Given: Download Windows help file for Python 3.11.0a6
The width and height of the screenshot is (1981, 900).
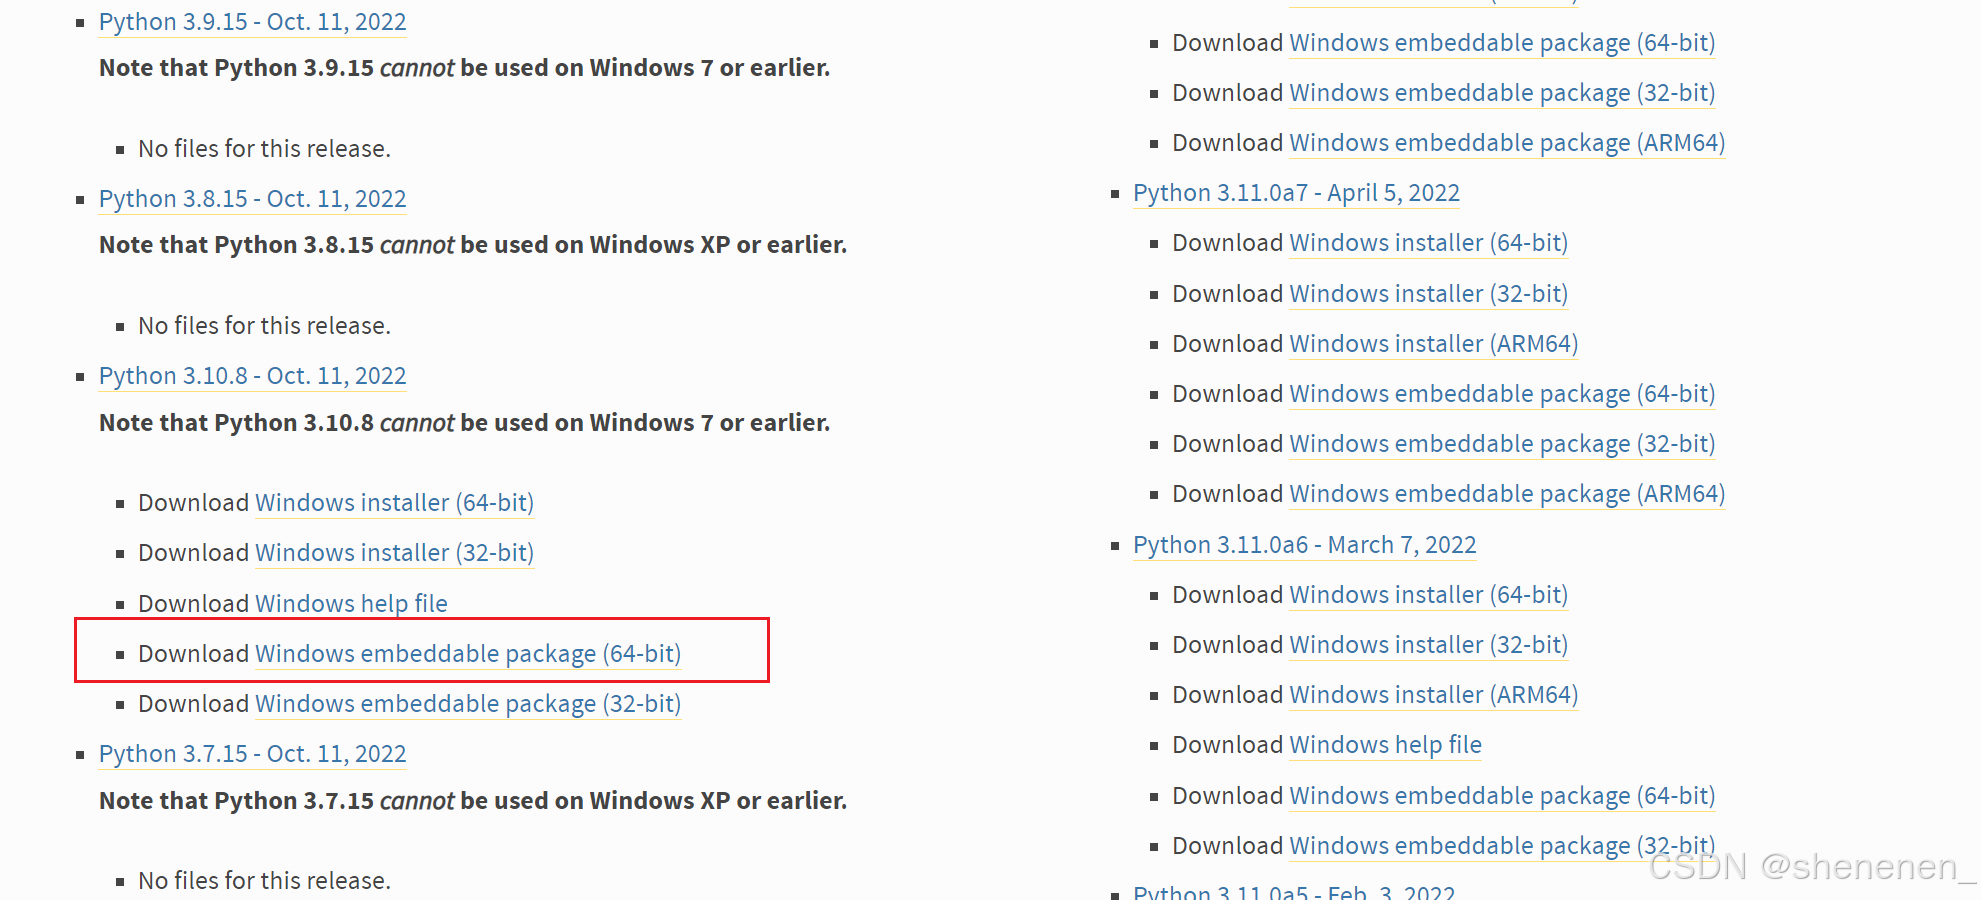Looking at the screenshot, I should [1385, 745].
